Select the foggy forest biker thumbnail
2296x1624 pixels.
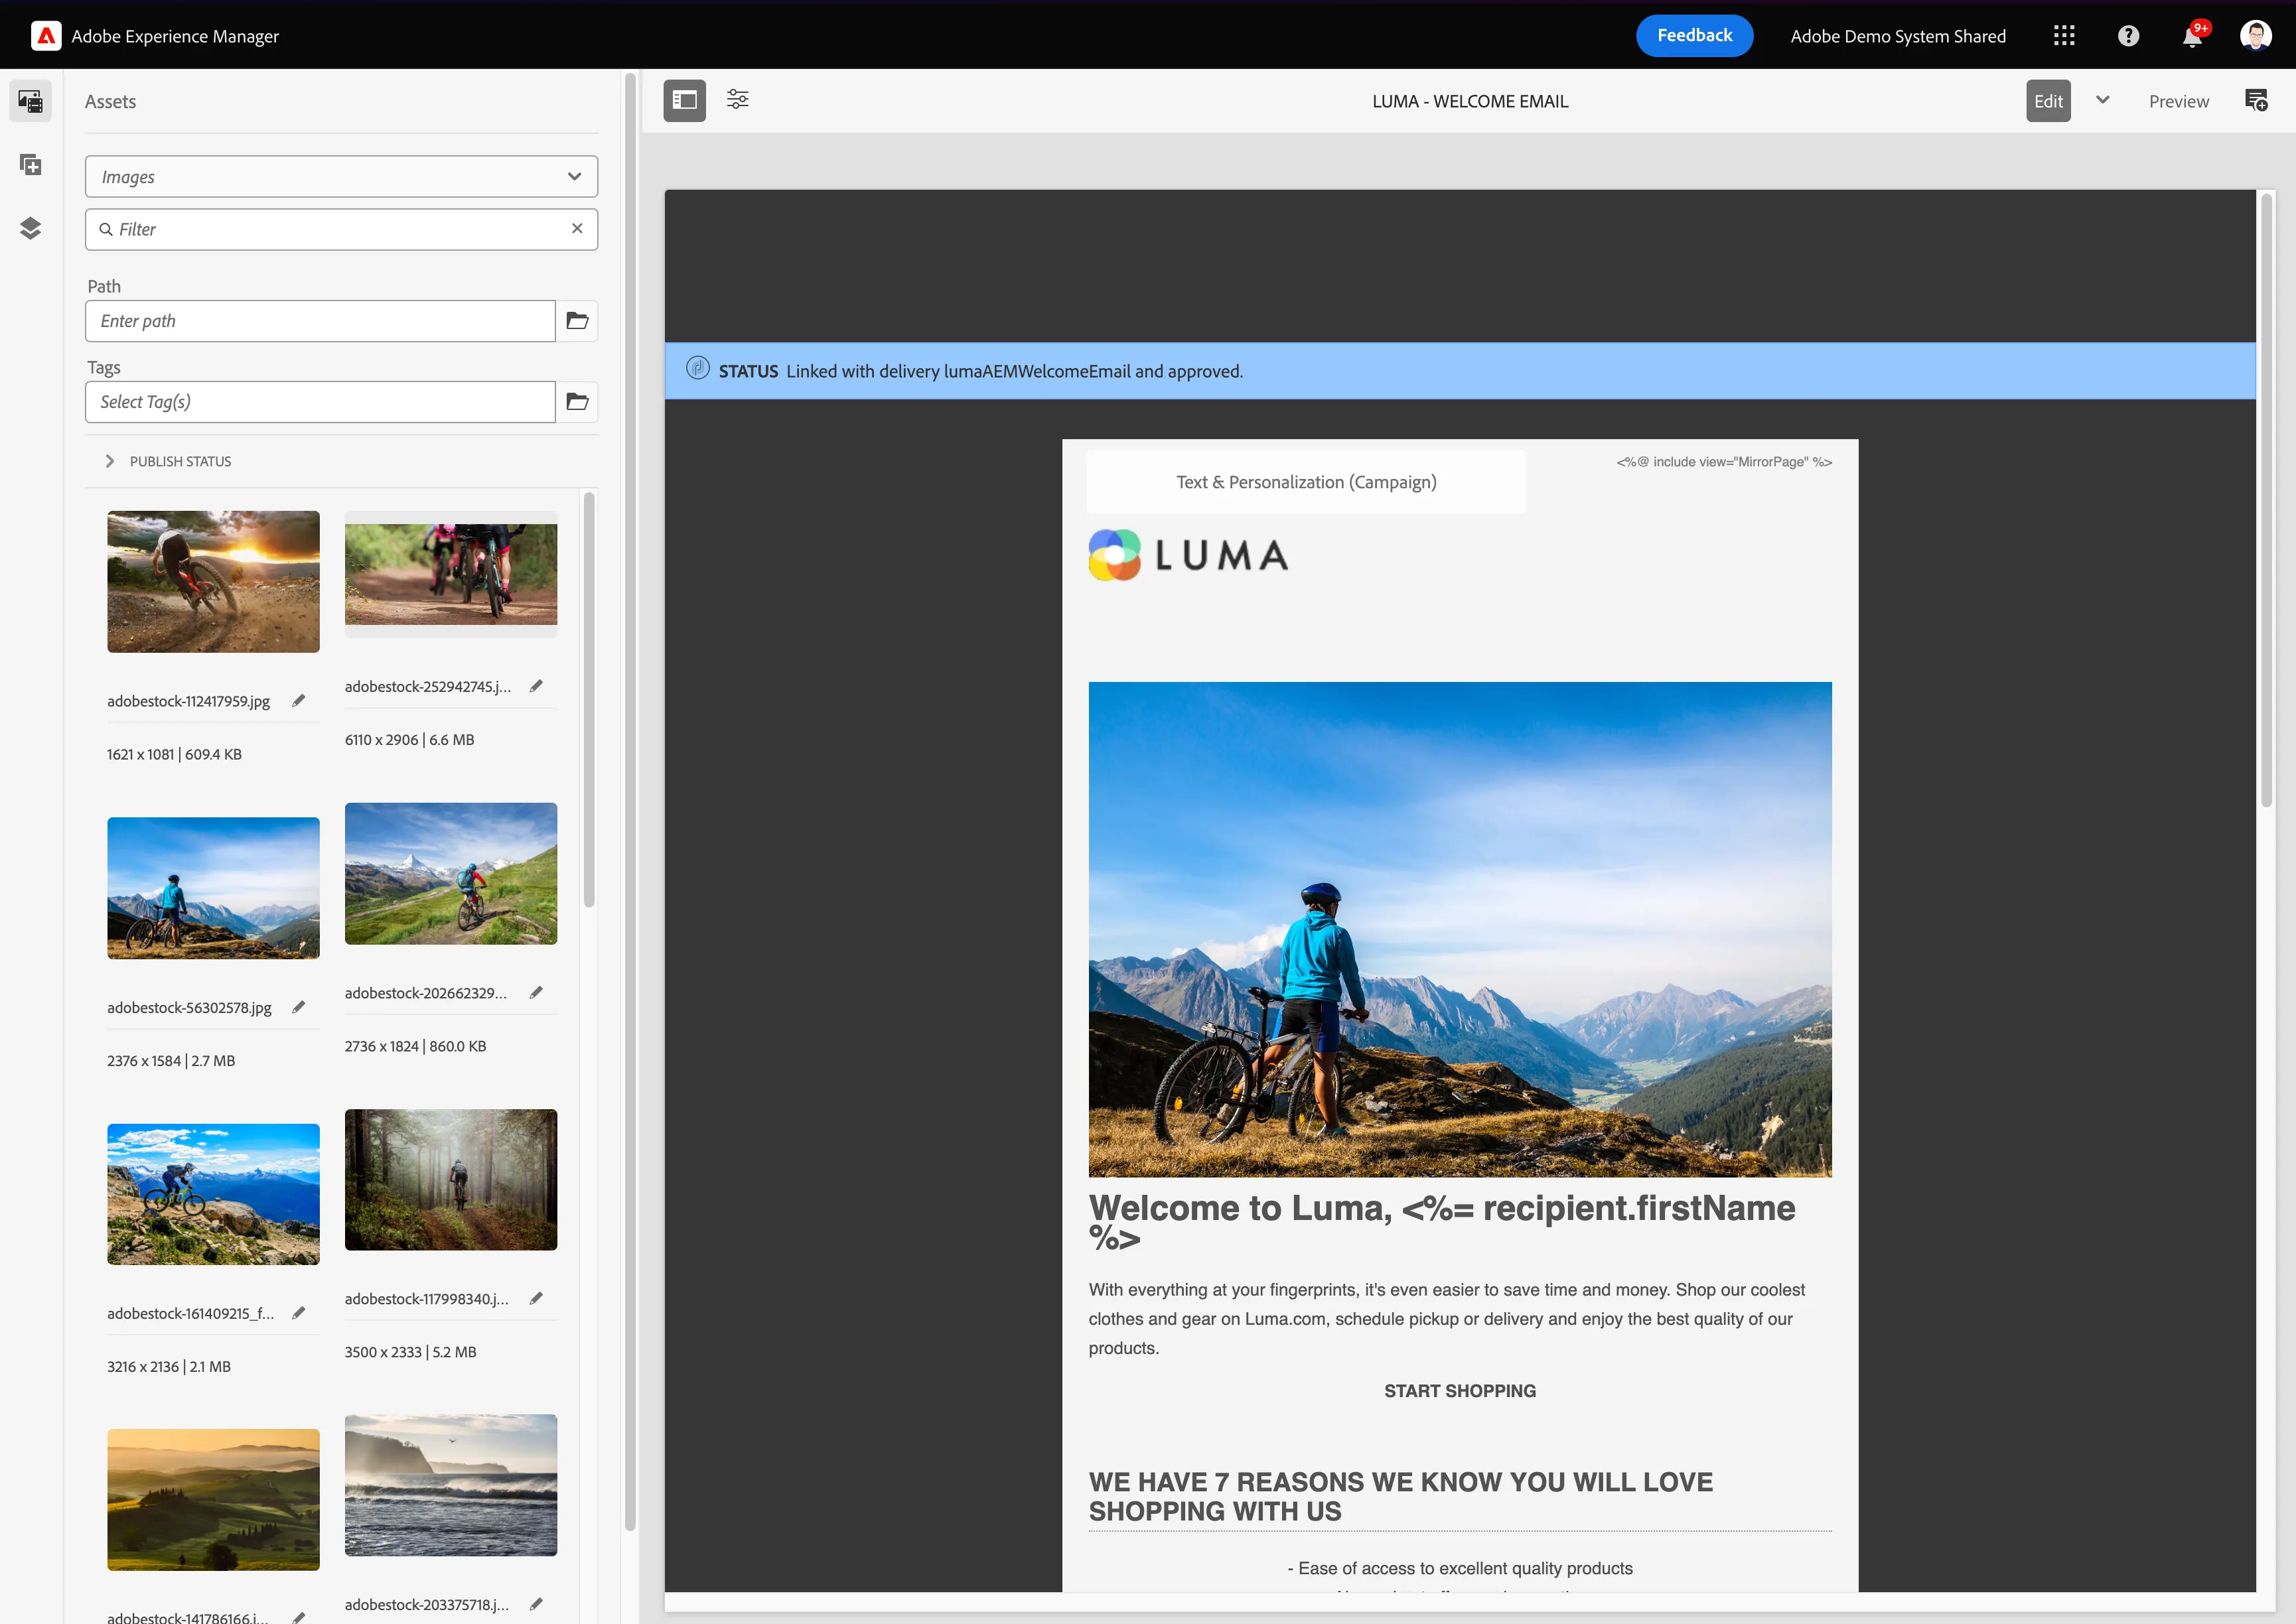(451, 1180)
